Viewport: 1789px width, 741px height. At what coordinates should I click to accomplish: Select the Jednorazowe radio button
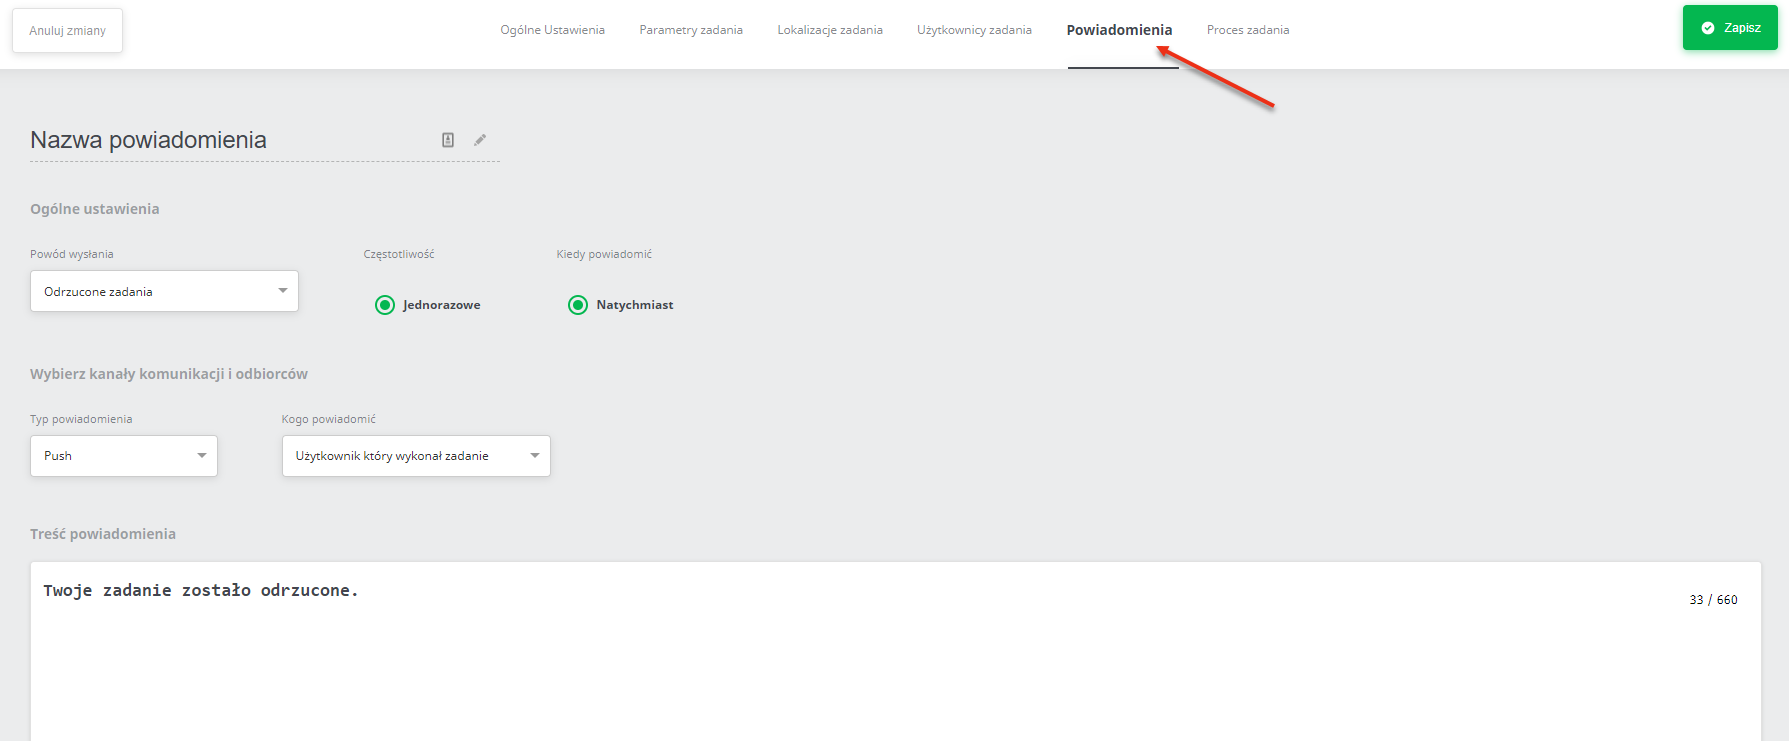point(385,305)
